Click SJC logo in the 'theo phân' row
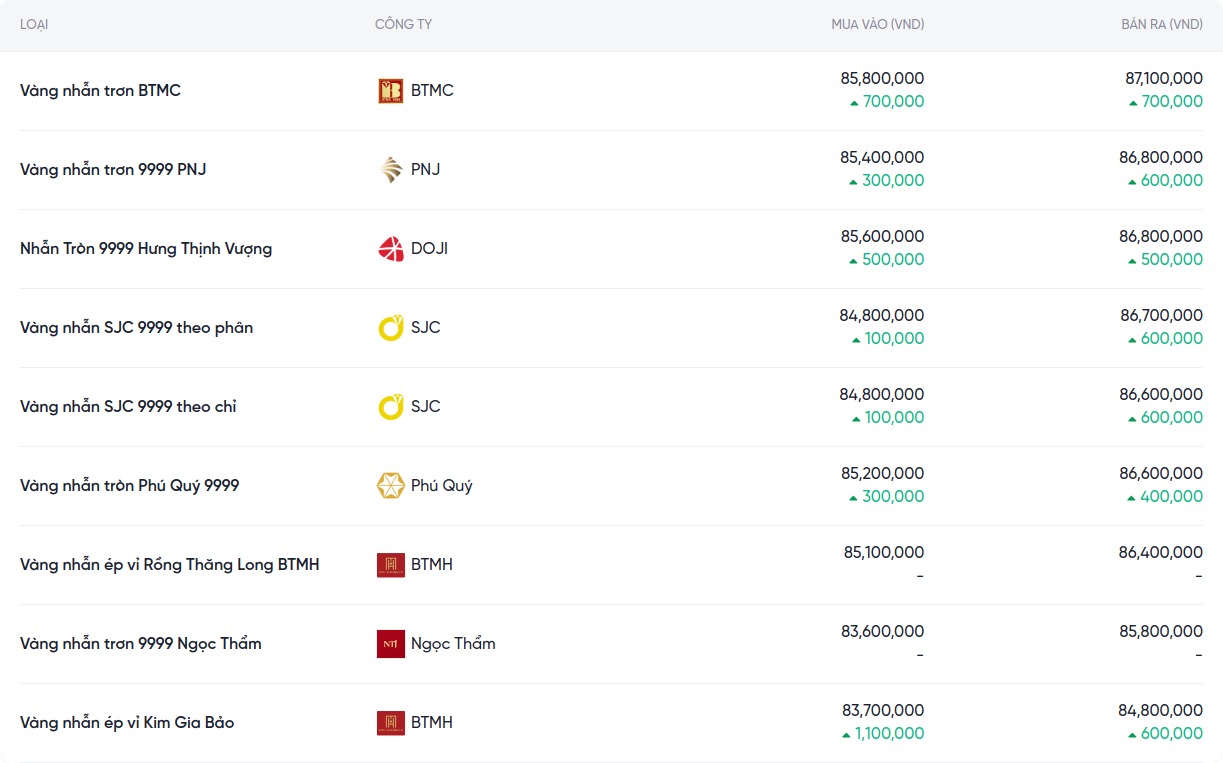Image resolution: width=1223 pixels, height=763 pixels. [390, 328]
